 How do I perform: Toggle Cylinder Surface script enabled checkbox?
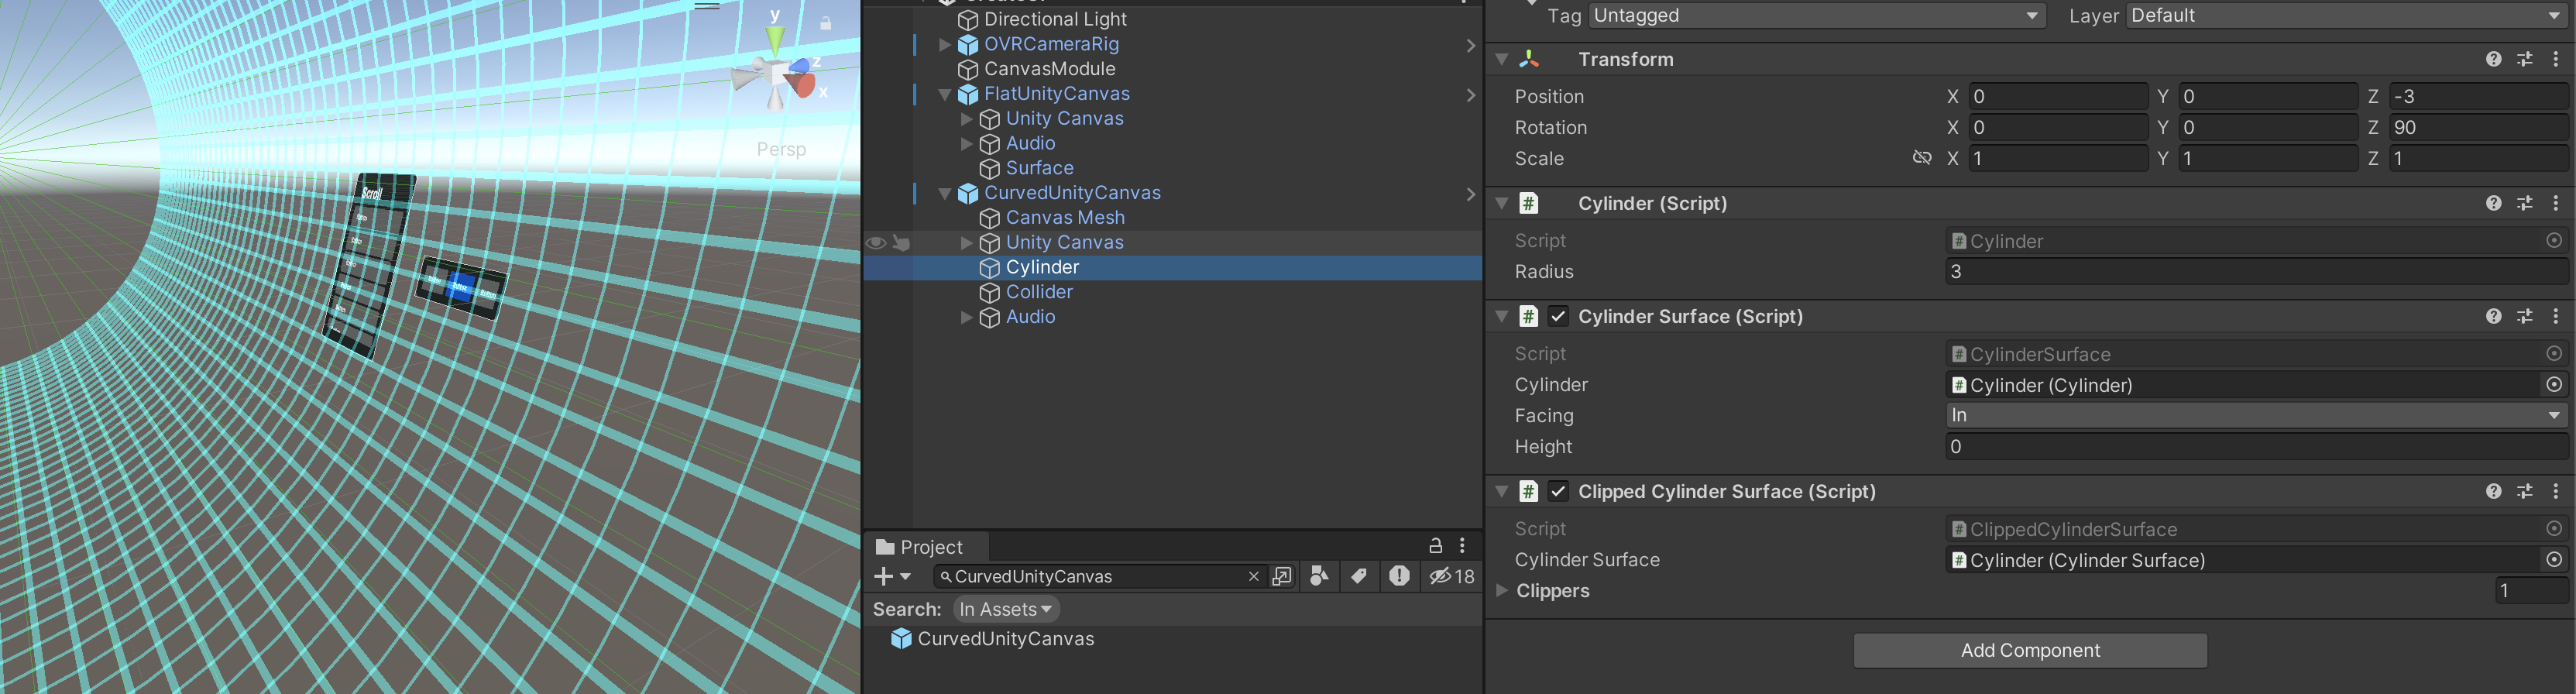pos(1557,316)
